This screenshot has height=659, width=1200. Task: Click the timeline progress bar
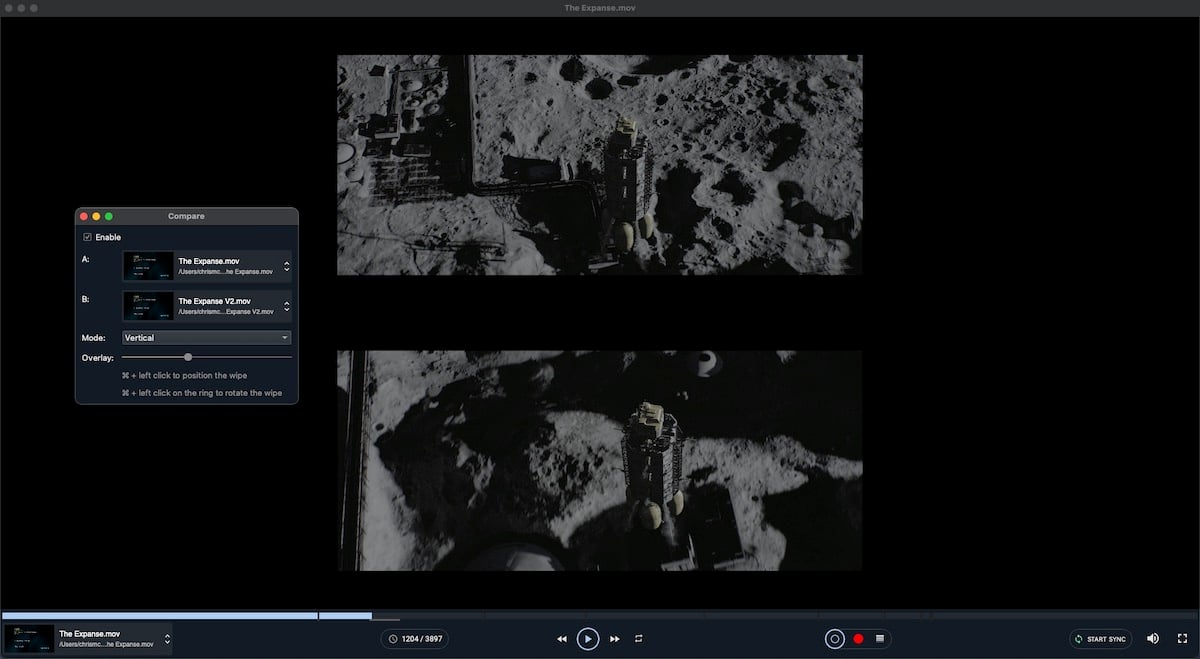click(600, 616)
